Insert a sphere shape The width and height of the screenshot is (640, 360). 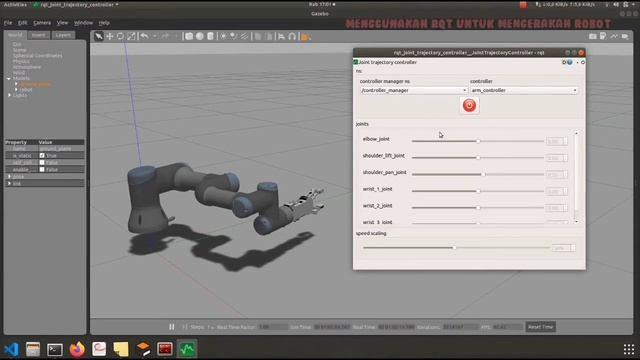tap(200, 36)
